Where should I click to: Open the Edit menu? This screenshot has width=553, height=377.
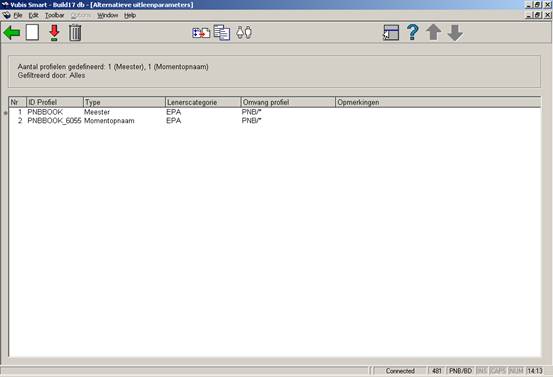34,16
